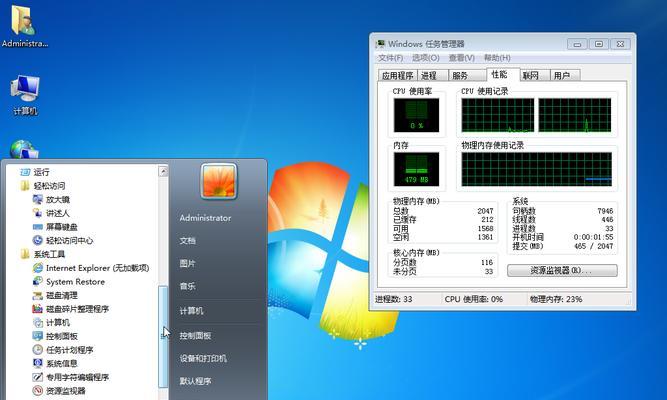This screenshot has height=400, width=667.
Task: Switch to the 进程 tab
Action: click(433, 75)
